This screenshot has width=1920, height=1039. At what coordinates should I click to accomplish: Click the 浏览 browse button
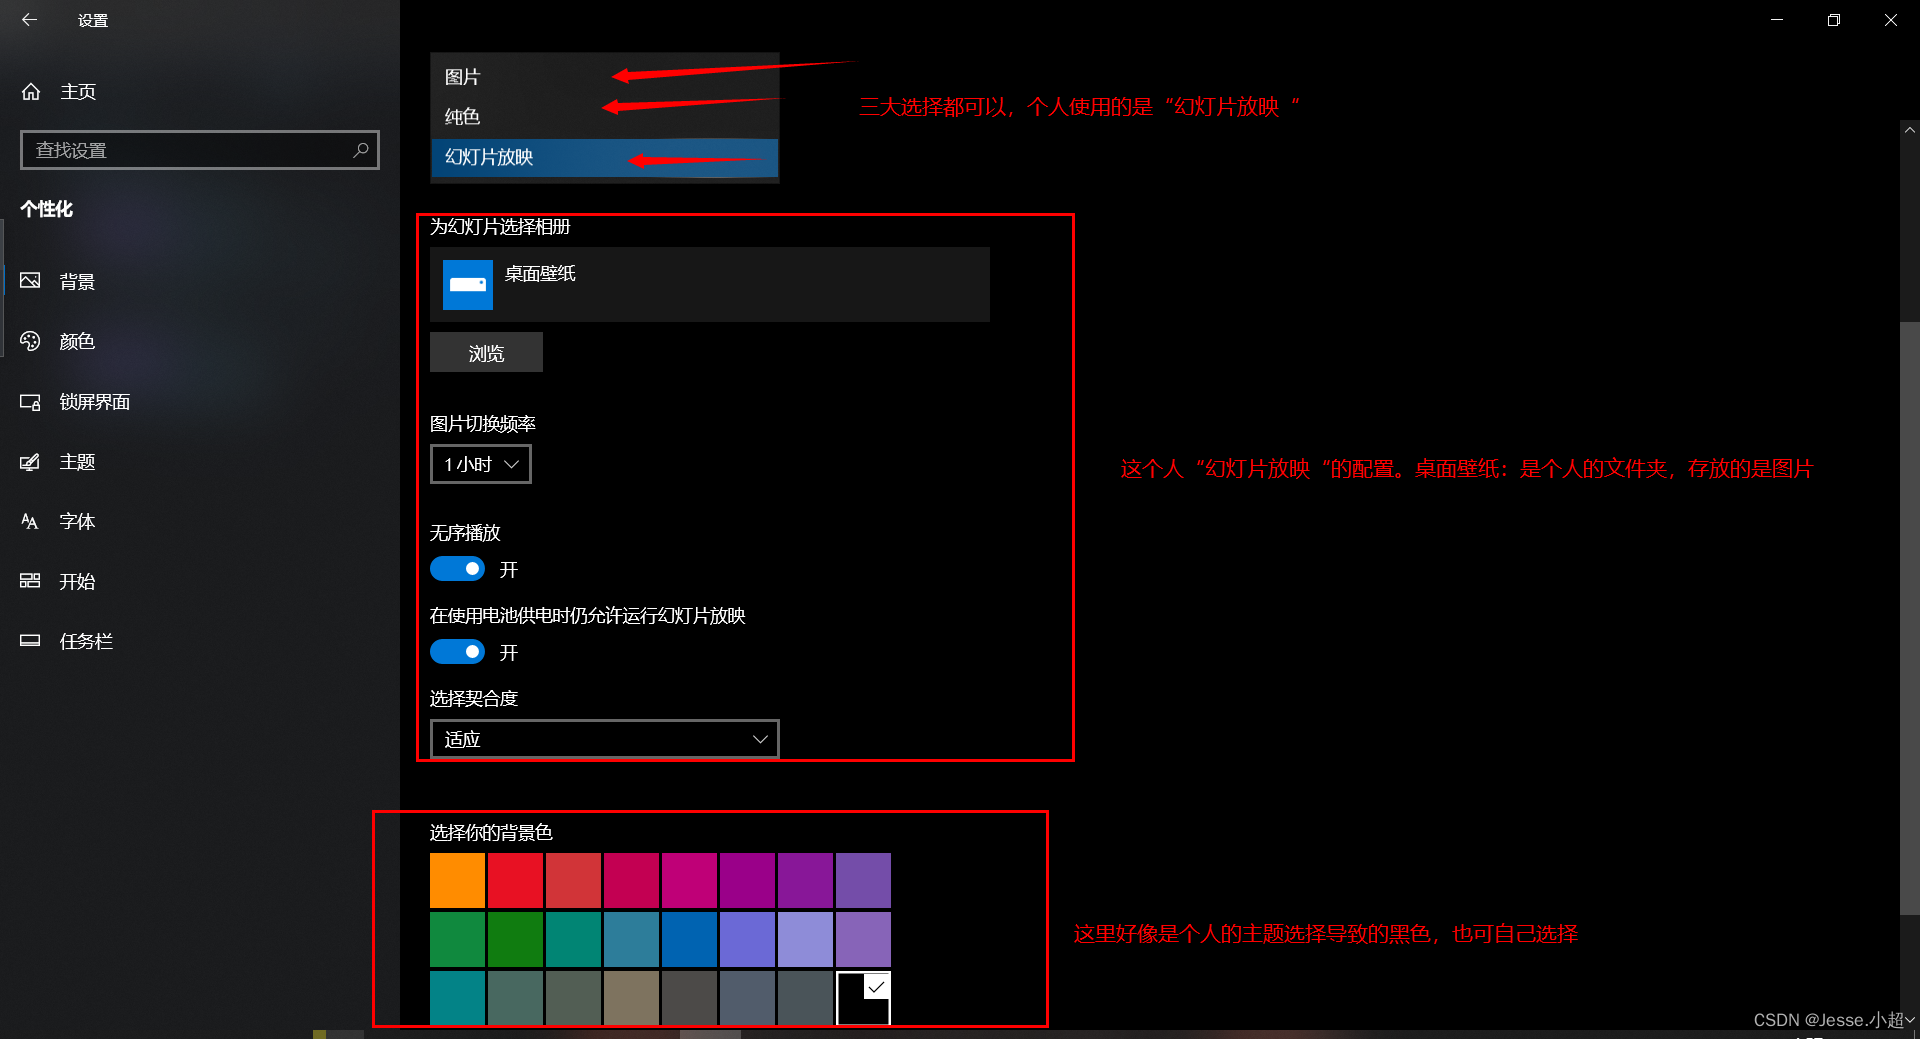(486, 352)
